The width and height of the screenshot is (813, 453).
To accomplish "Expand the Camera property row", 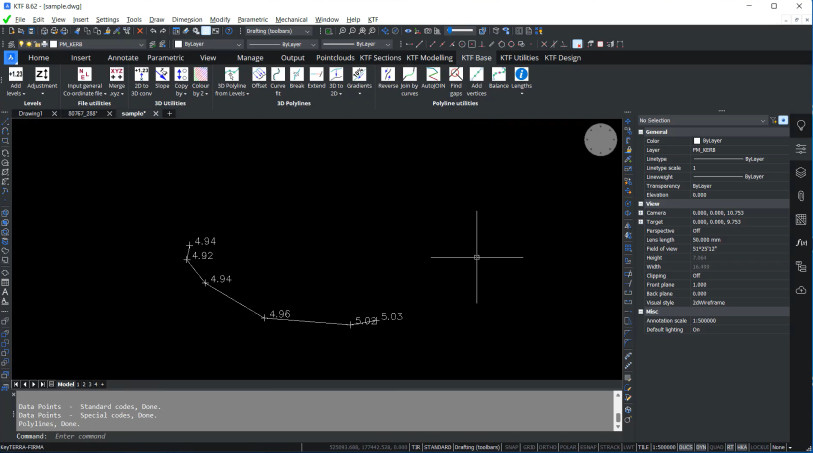I will (x=641, y=213).
